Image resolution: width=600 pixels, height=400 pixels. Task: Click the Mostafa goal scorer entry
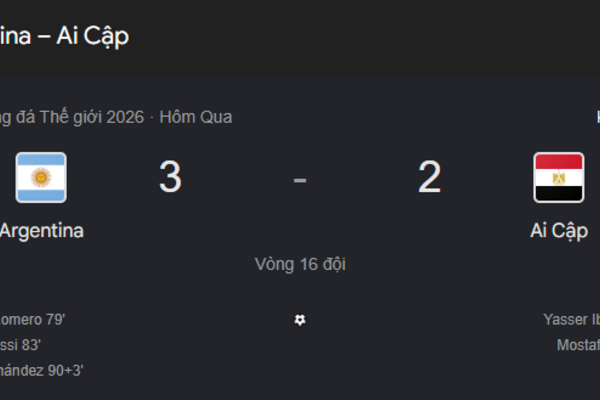click(x=578, y=345)
